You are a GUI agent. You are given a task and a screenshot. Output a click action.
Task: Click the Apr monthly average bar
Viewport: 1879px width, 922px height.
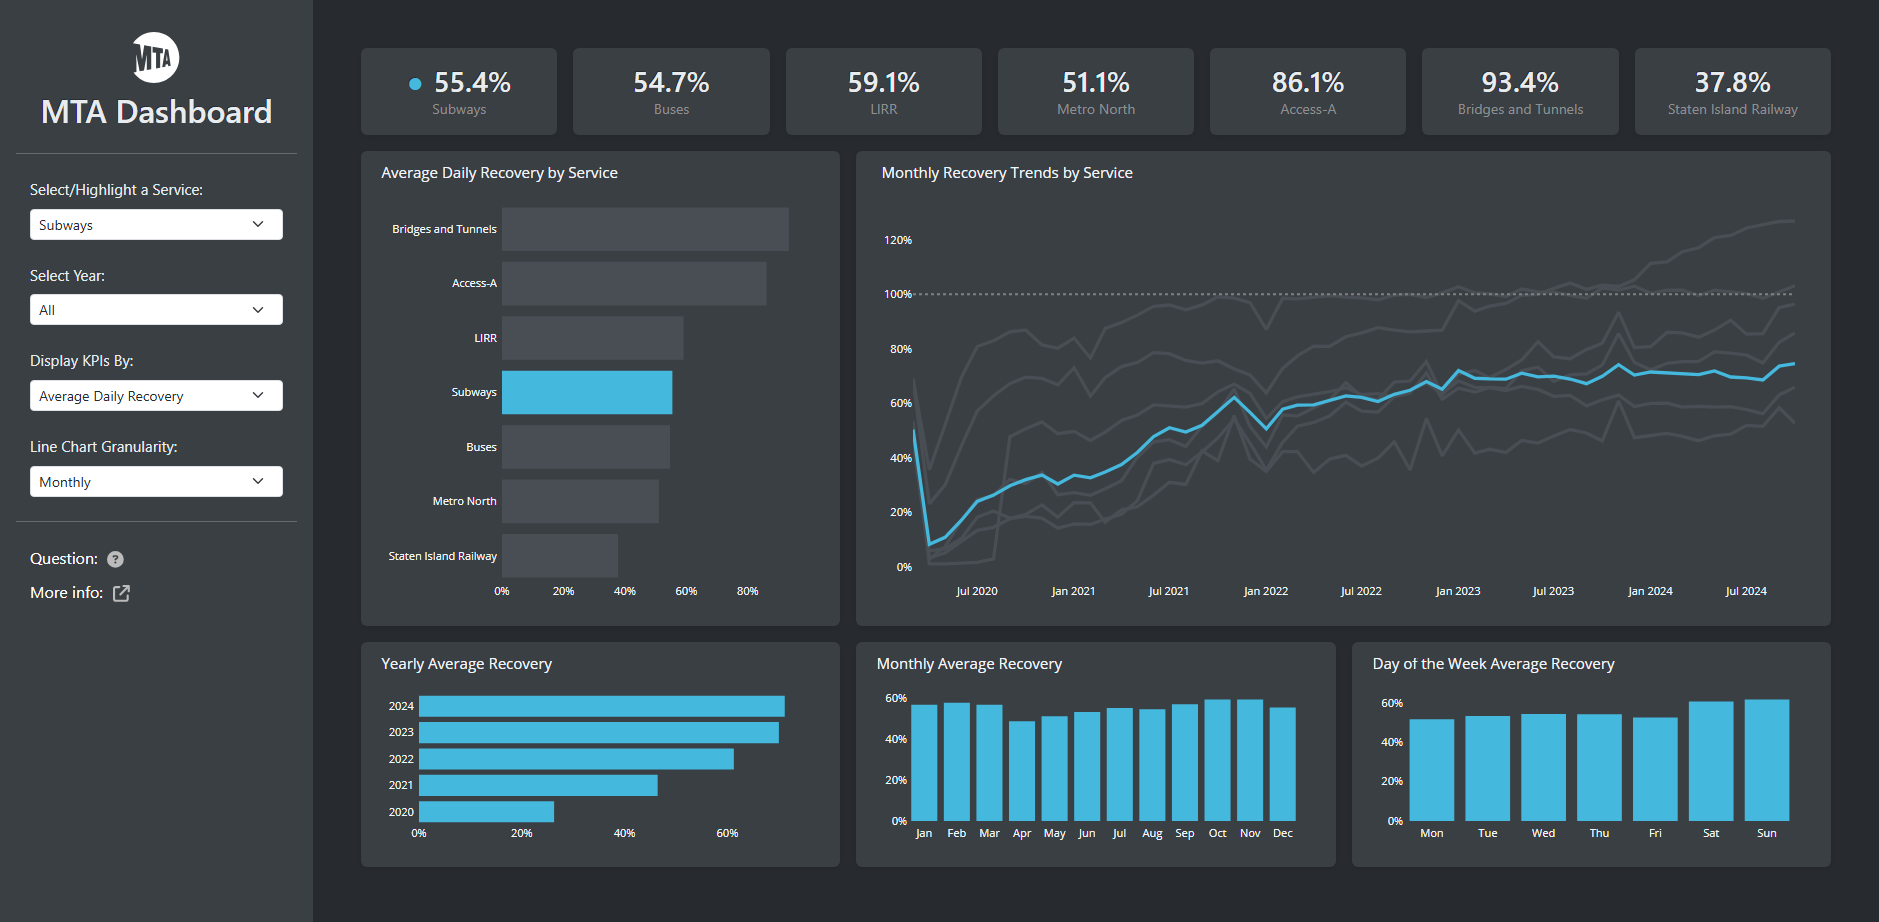click(x=1022, y=771)
